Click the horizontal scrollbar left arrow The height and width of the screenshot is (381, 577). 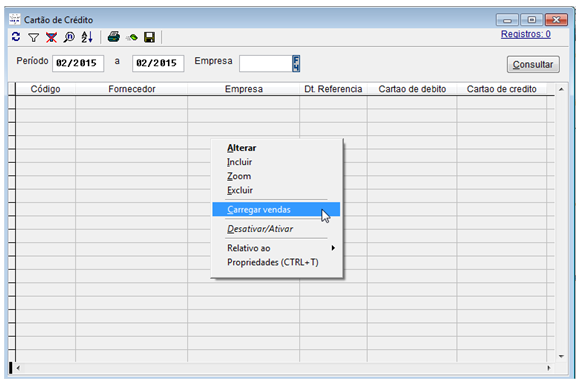point(18,368)
